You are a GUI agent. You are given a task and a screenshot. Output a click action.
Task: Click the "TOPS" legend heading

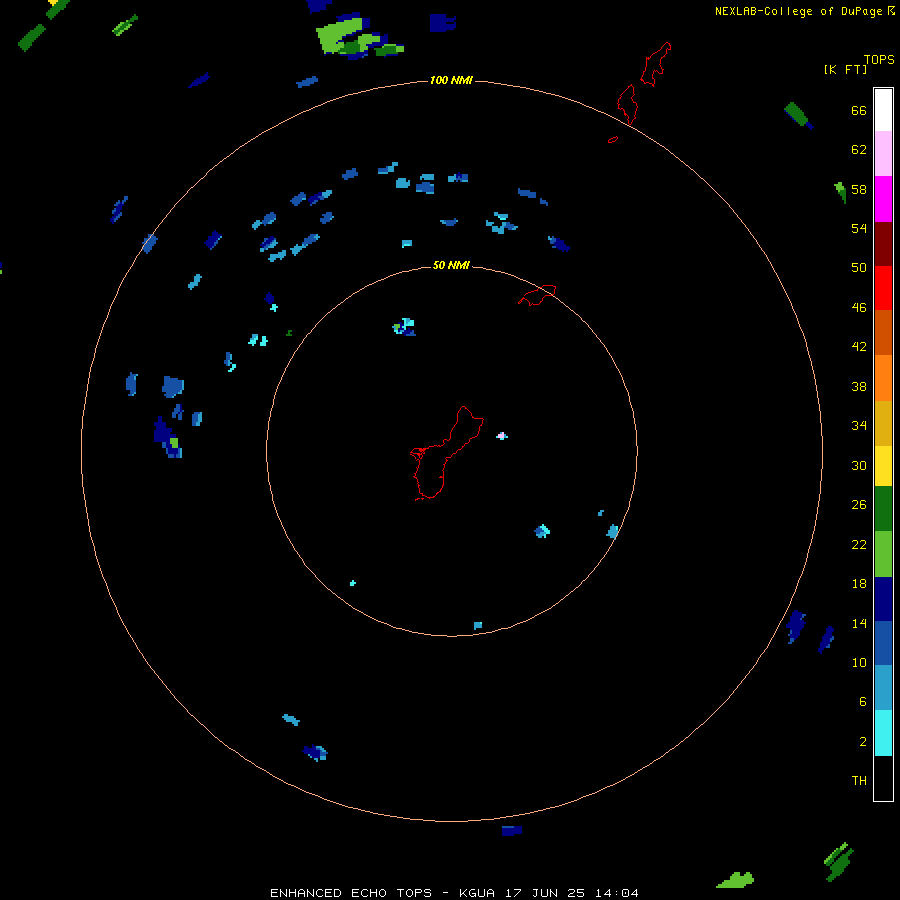(879, 59)
